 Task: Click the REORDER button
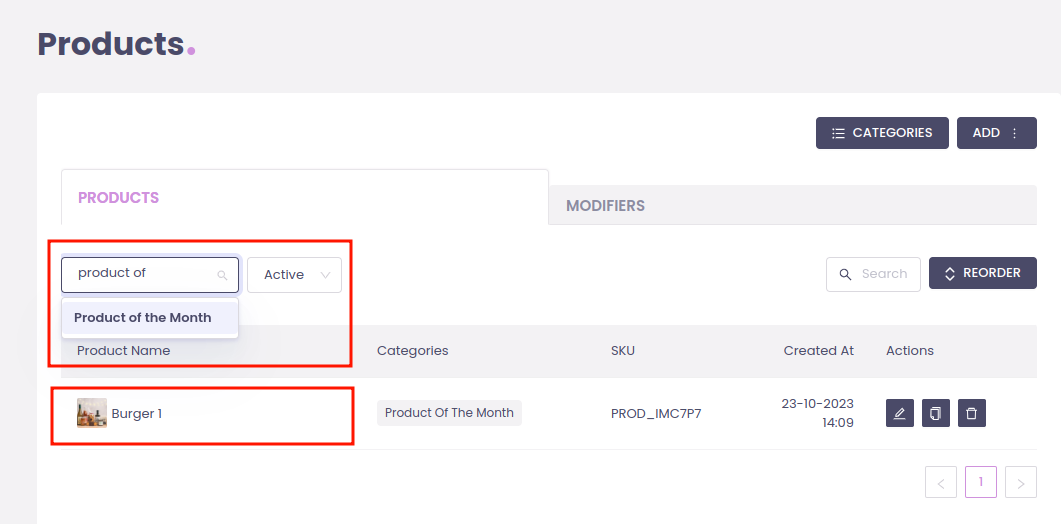(982, 273)
